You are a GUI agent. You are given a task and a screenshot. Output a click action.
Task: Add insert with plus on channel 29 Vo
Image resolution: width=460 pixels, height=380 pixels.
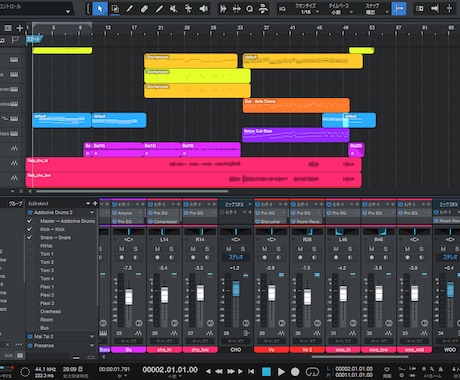286,204
